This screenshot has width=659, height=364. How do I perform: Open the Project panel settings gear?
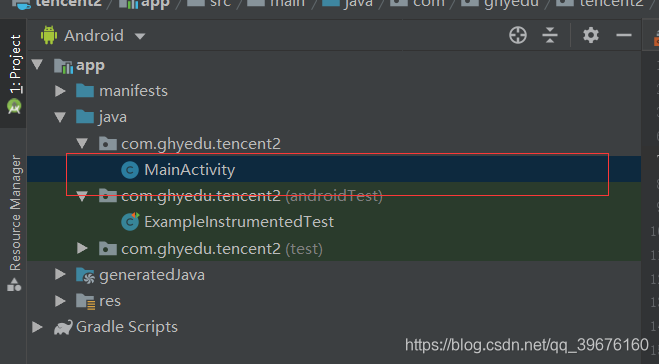590,35
